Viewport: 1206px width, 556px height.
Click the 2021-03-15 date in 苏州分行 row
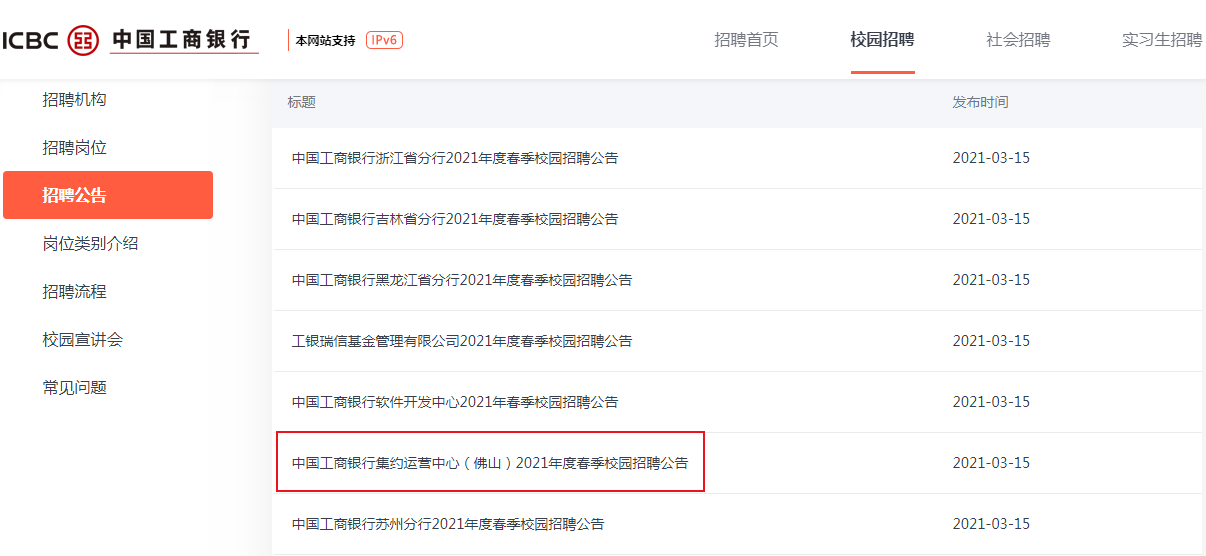point(991,524)
